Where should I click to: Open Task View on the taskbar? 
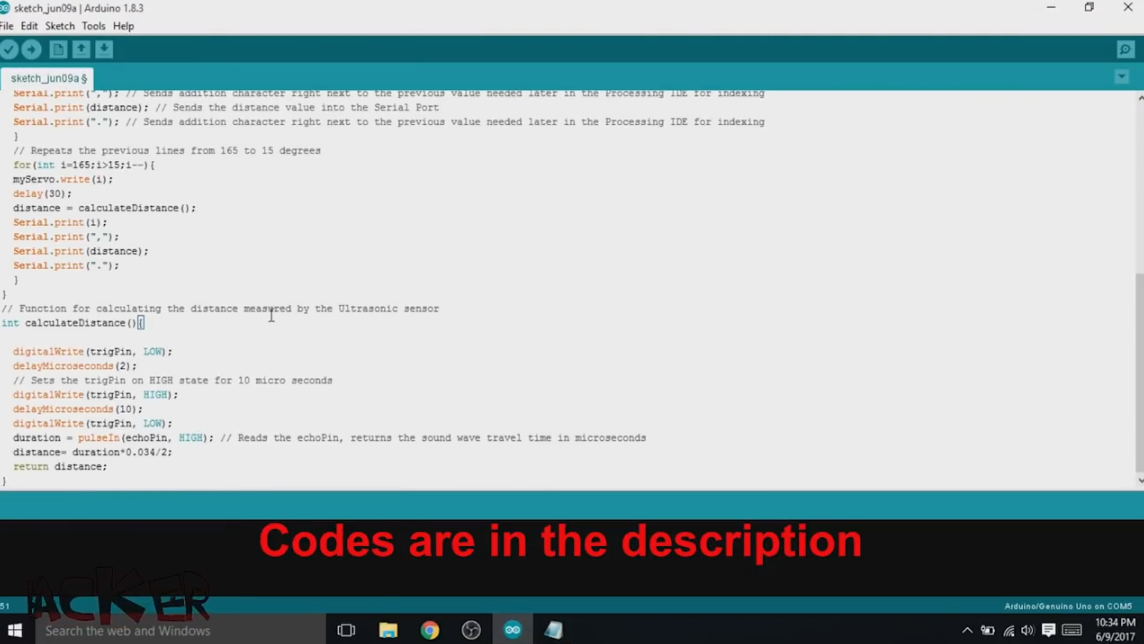tap(346, 630)
